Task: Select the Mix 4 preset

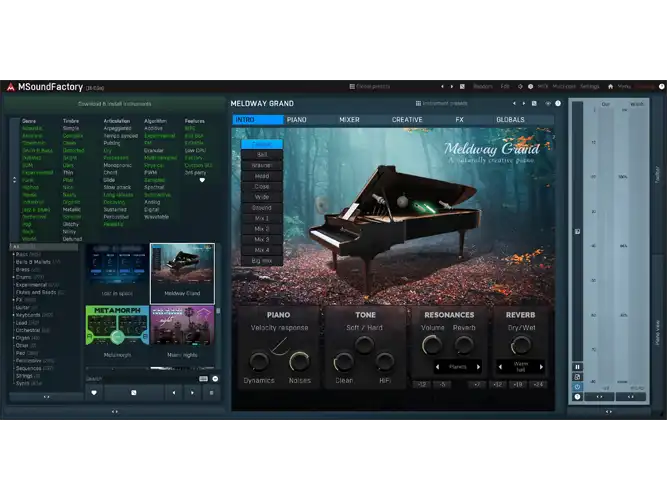Action: (x=262, y=250)
